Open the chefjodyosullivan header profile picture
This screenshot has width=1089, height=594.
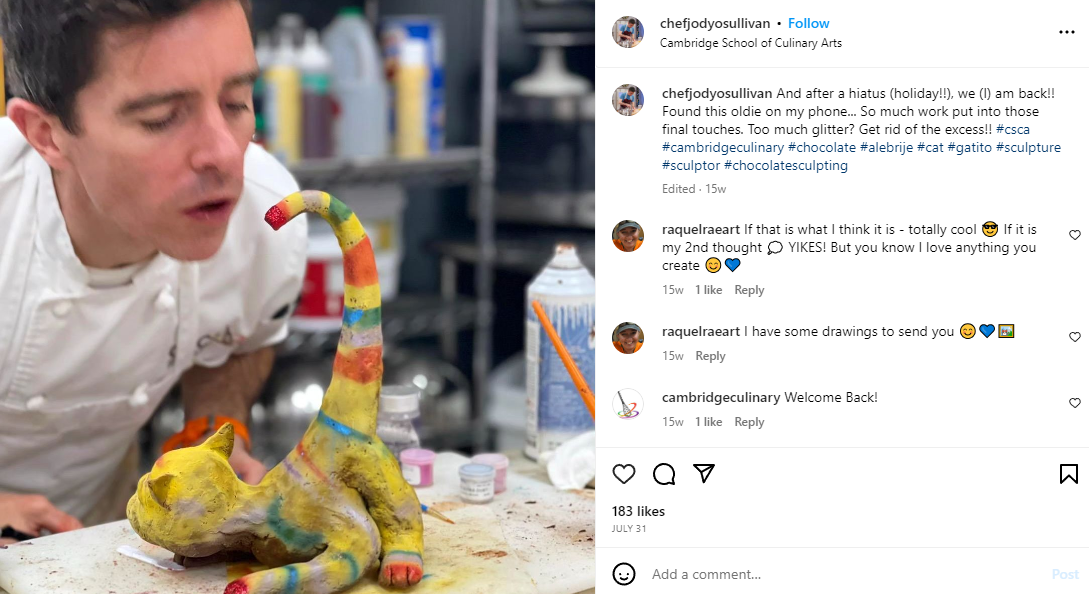[628, 32]
